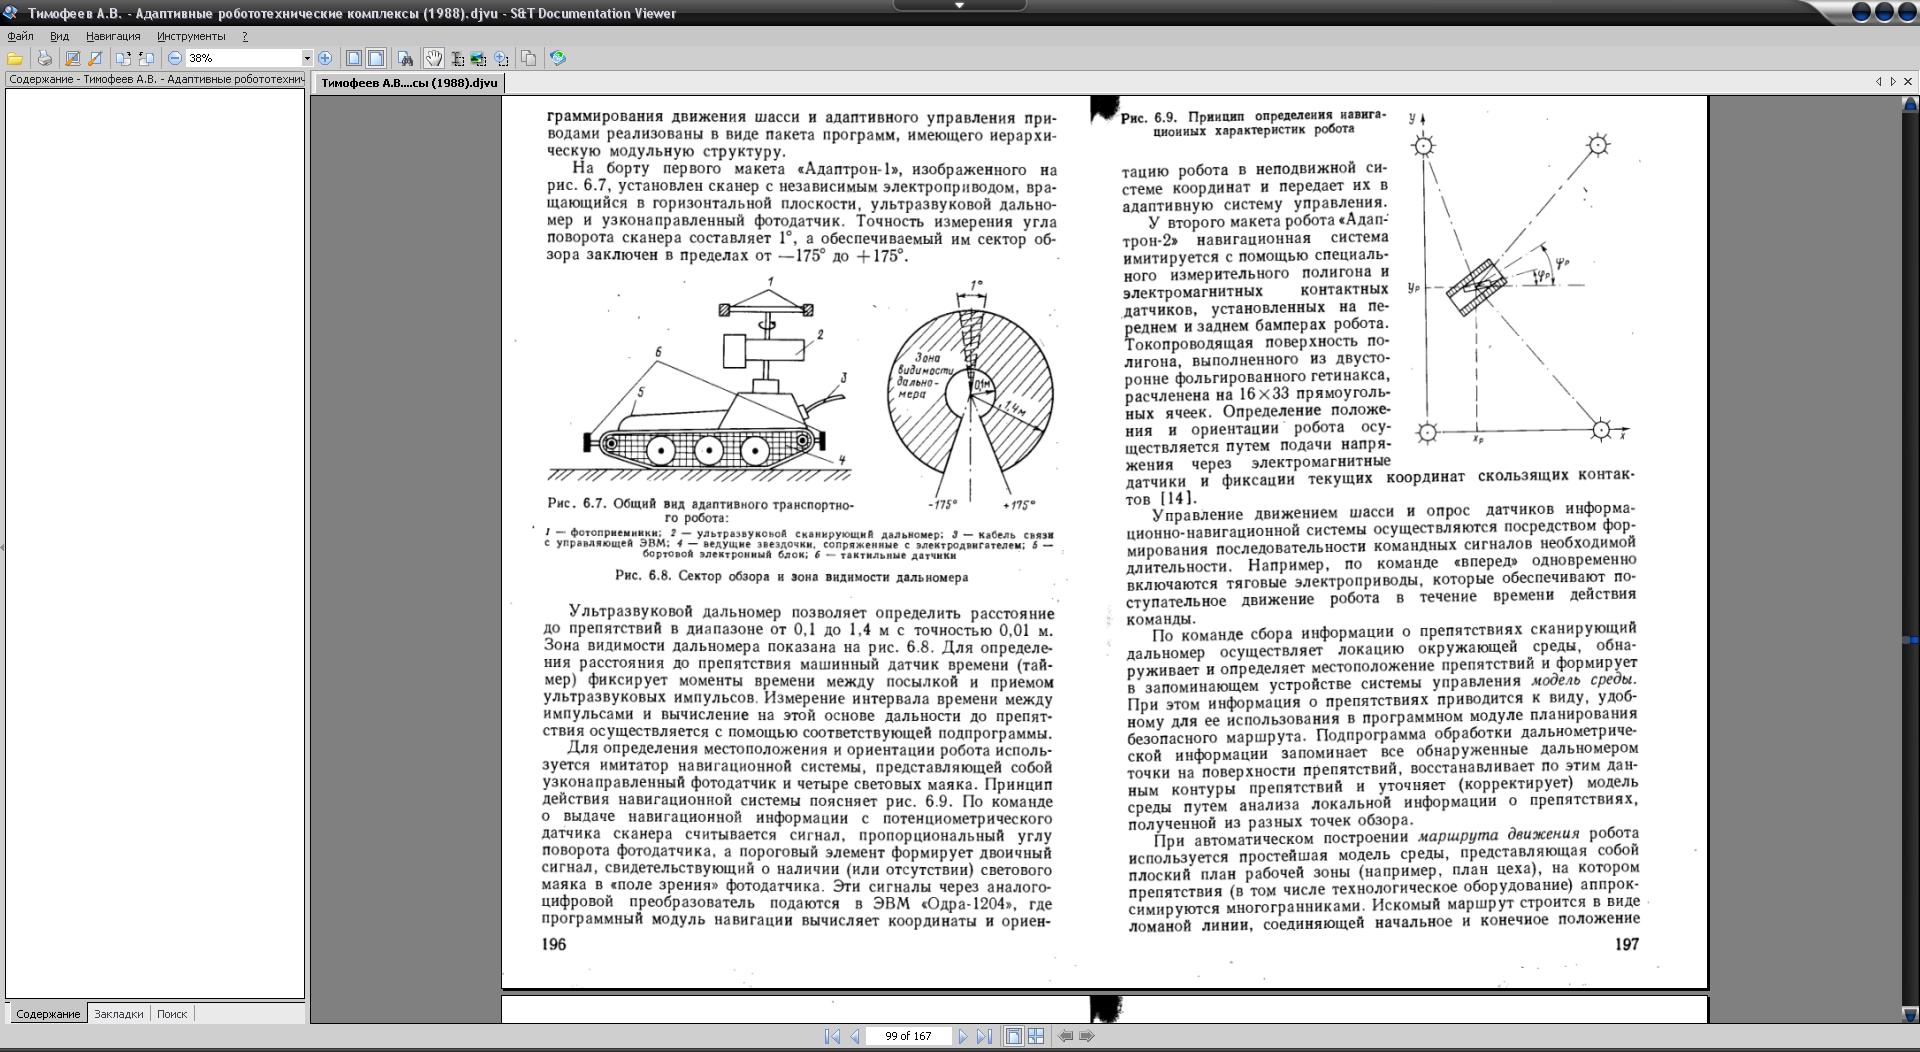The height and width of the screenshot is (1052, 1920).
Task: Toggle single page layout in status bar
Action: (1013, 1037)
